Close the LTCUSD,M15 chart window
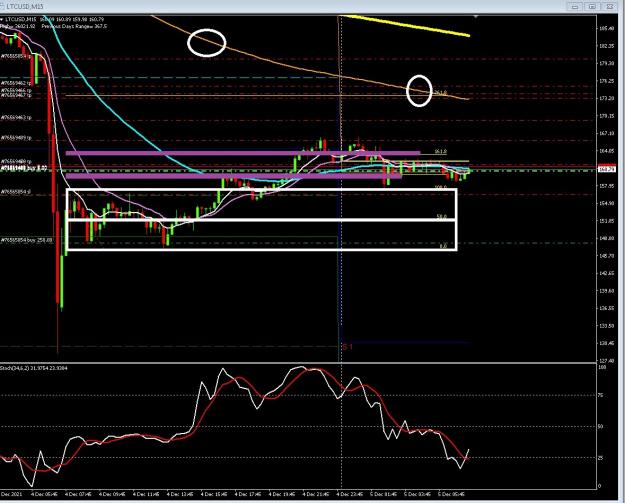The image size is (625, 503). click(609, 6)
